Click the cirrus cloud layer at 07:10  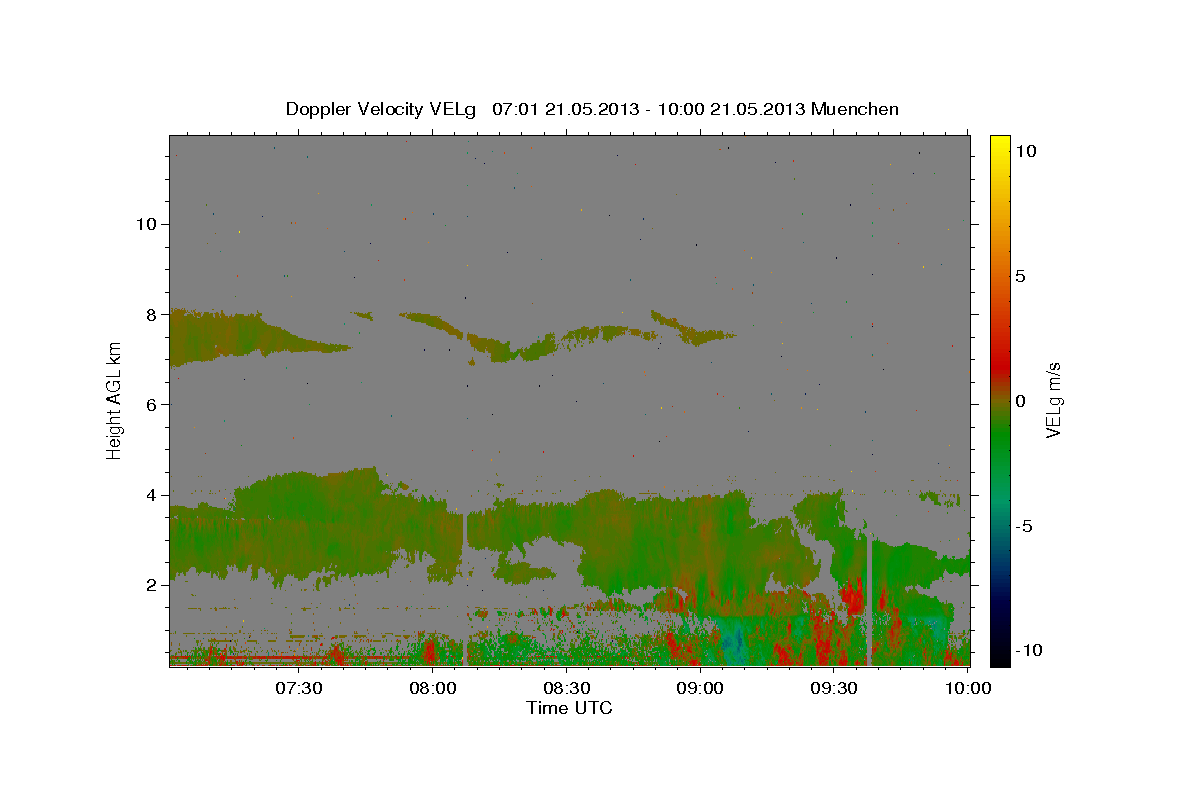pos(212,336)
